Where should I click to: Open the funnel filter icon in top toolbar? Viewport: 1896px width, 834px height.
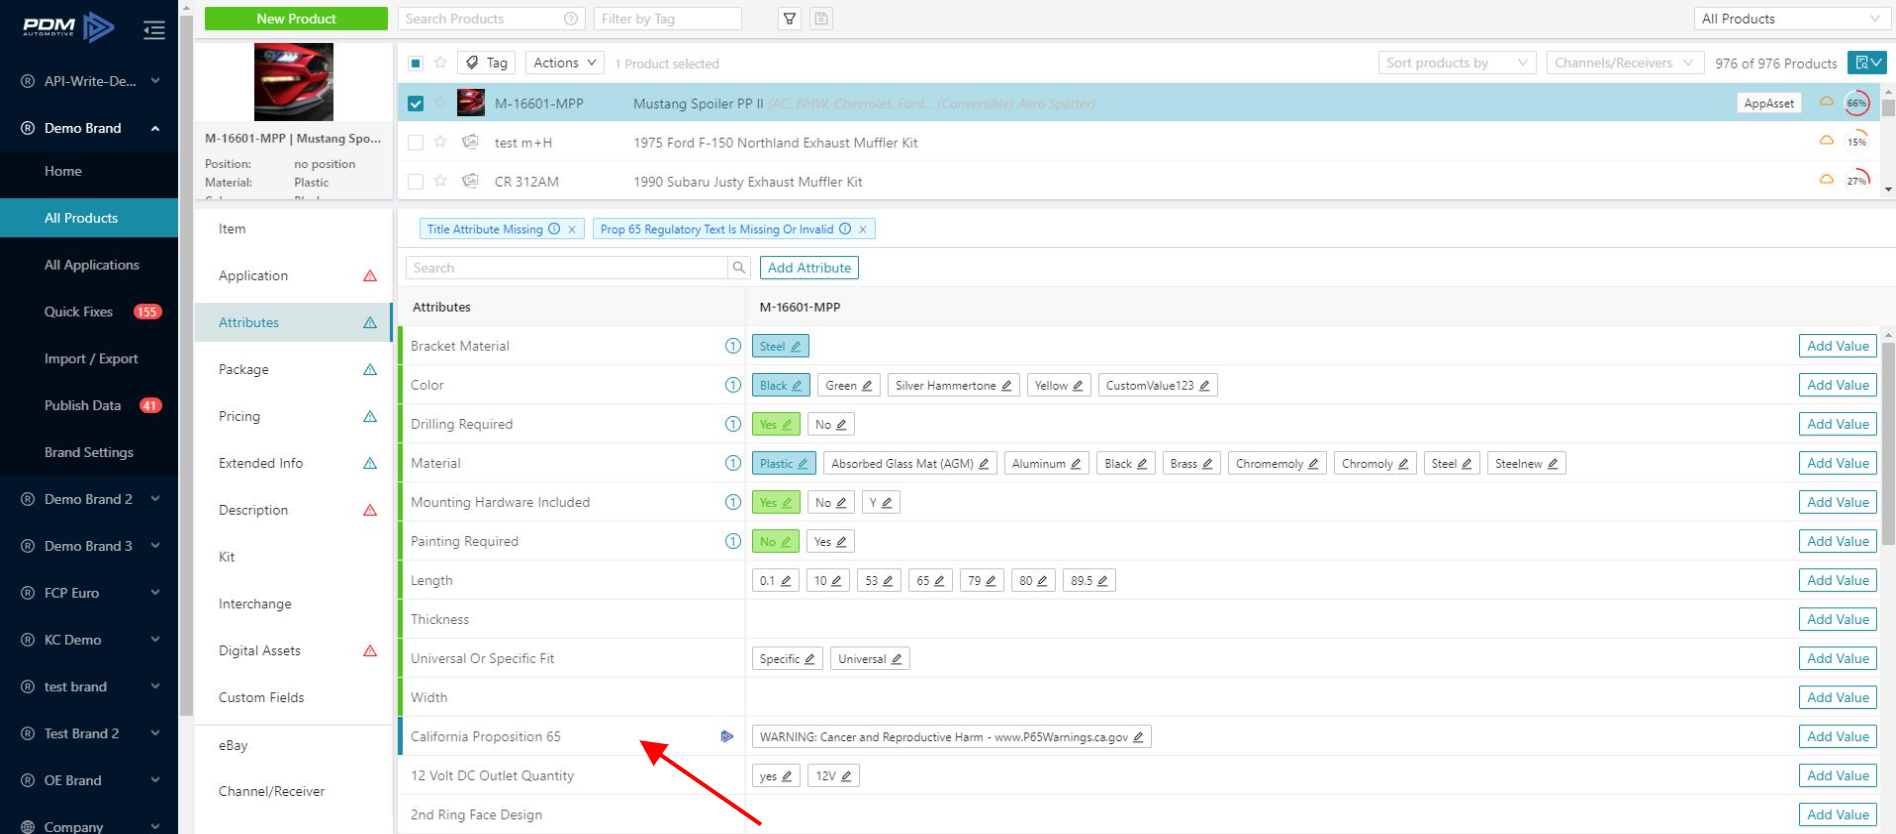(790, 19)
